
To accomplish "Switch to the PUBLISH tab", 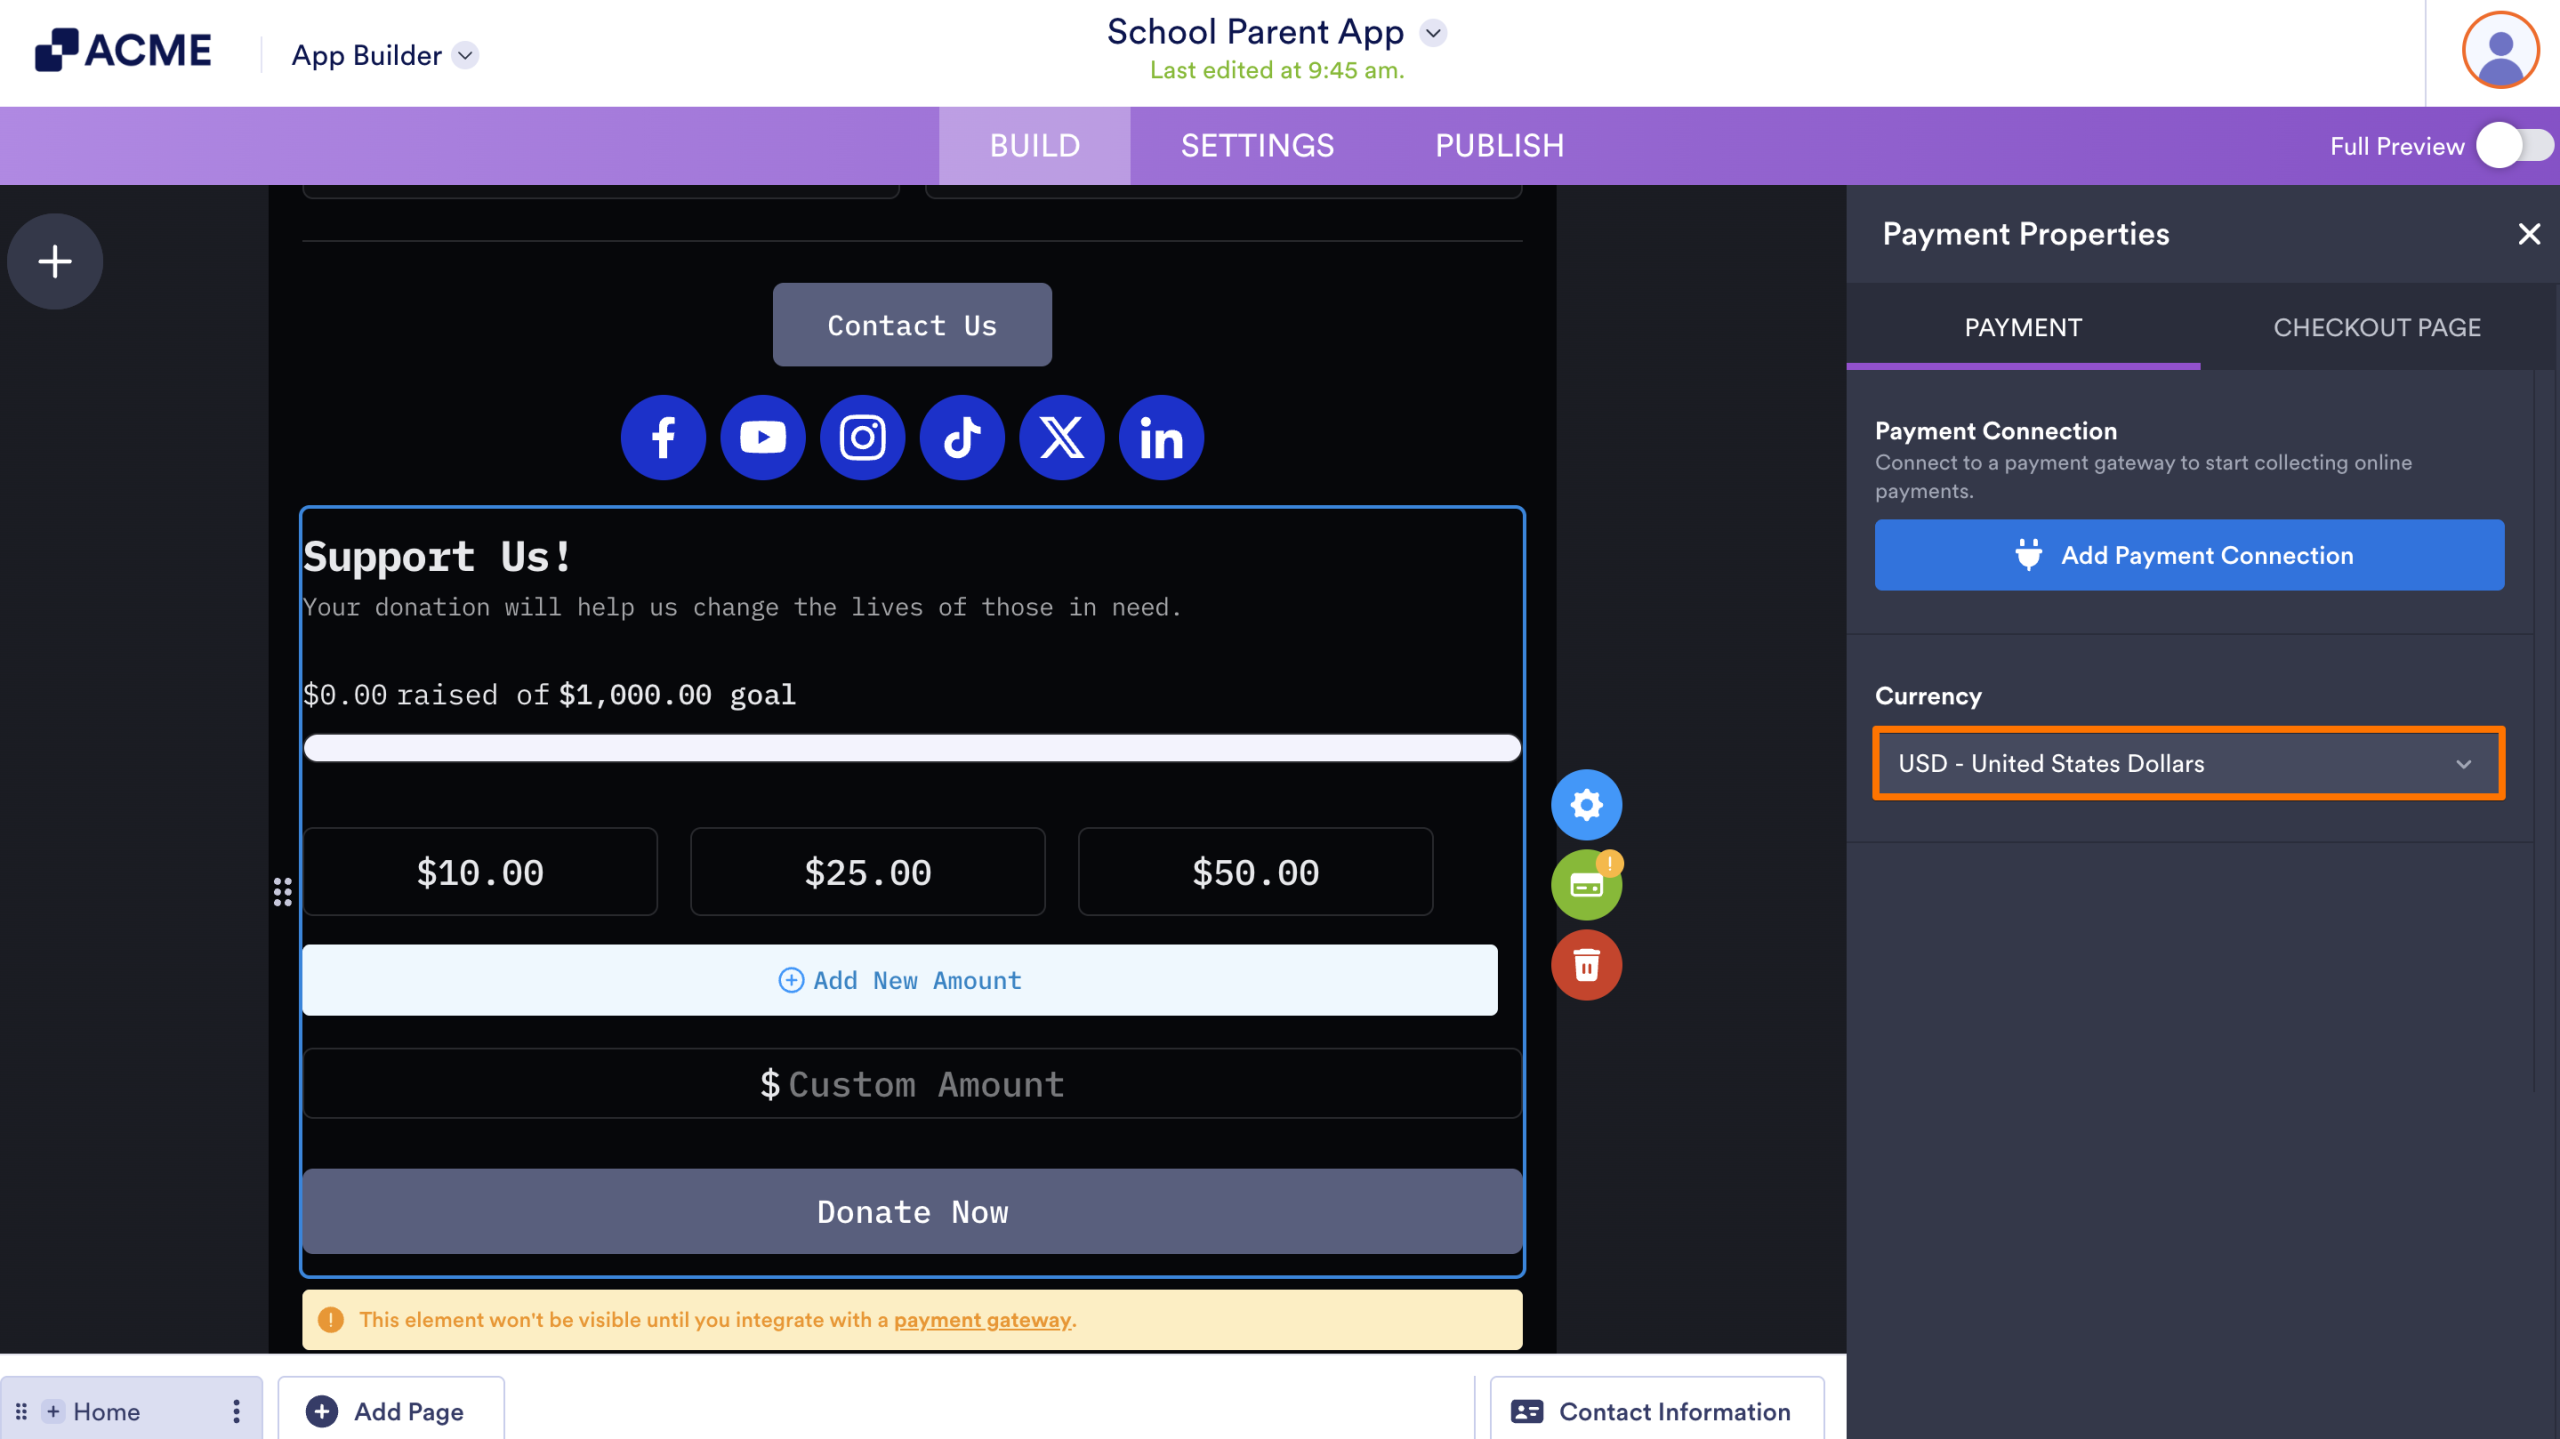I will coord(1499,146).
